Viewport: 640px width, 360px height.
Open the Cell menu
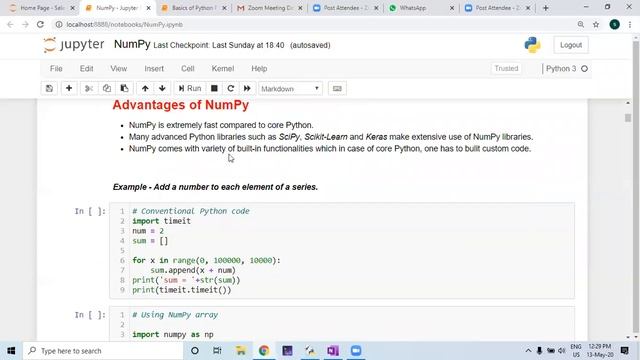pos(188,69)
